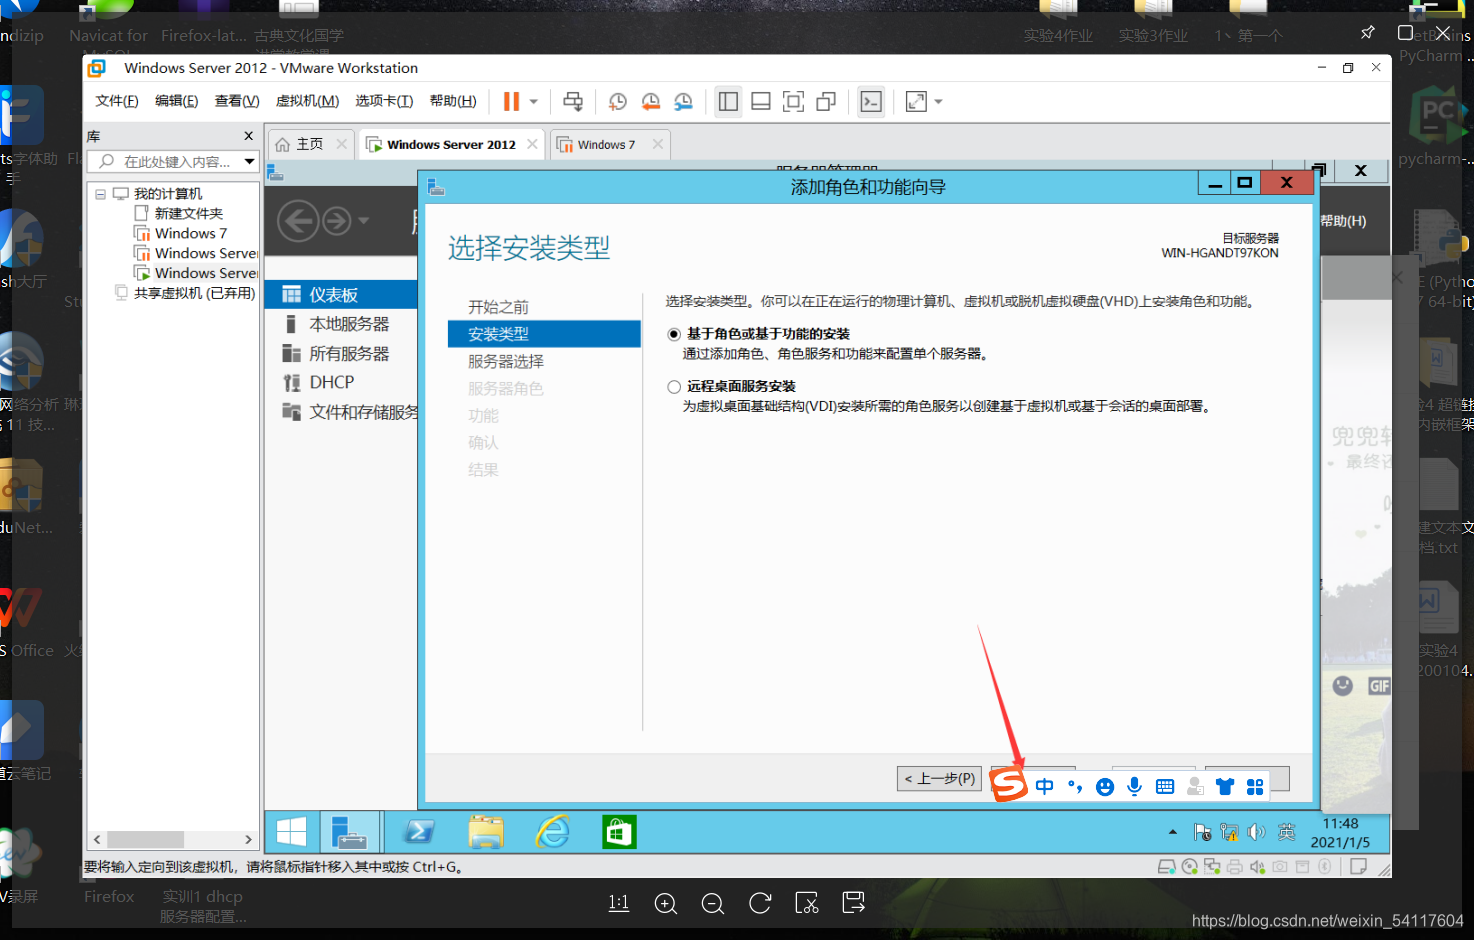This screenshot has width=1474, height=940.
Task: Toggle punctuation mode on Sogou bar
Action: [x=1075, y=787]
